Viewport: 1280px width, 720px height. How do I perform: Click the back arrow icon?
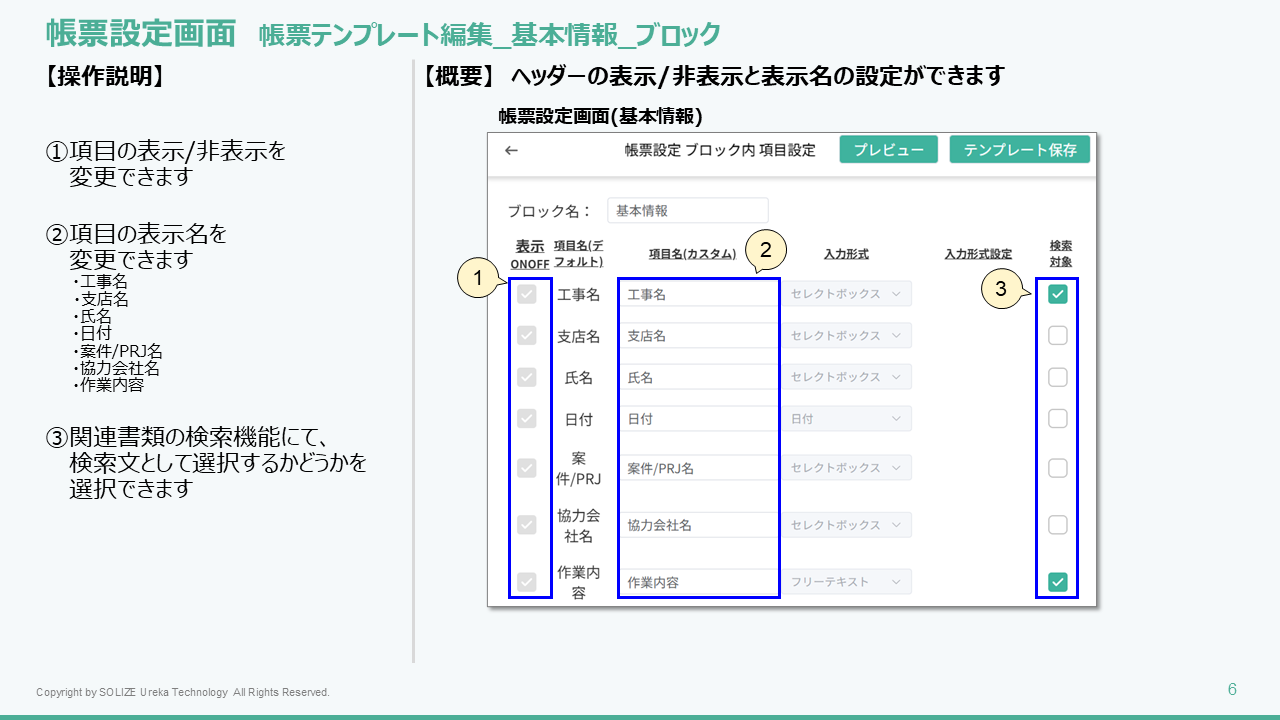pyautogui.click(x=511, y=150)
